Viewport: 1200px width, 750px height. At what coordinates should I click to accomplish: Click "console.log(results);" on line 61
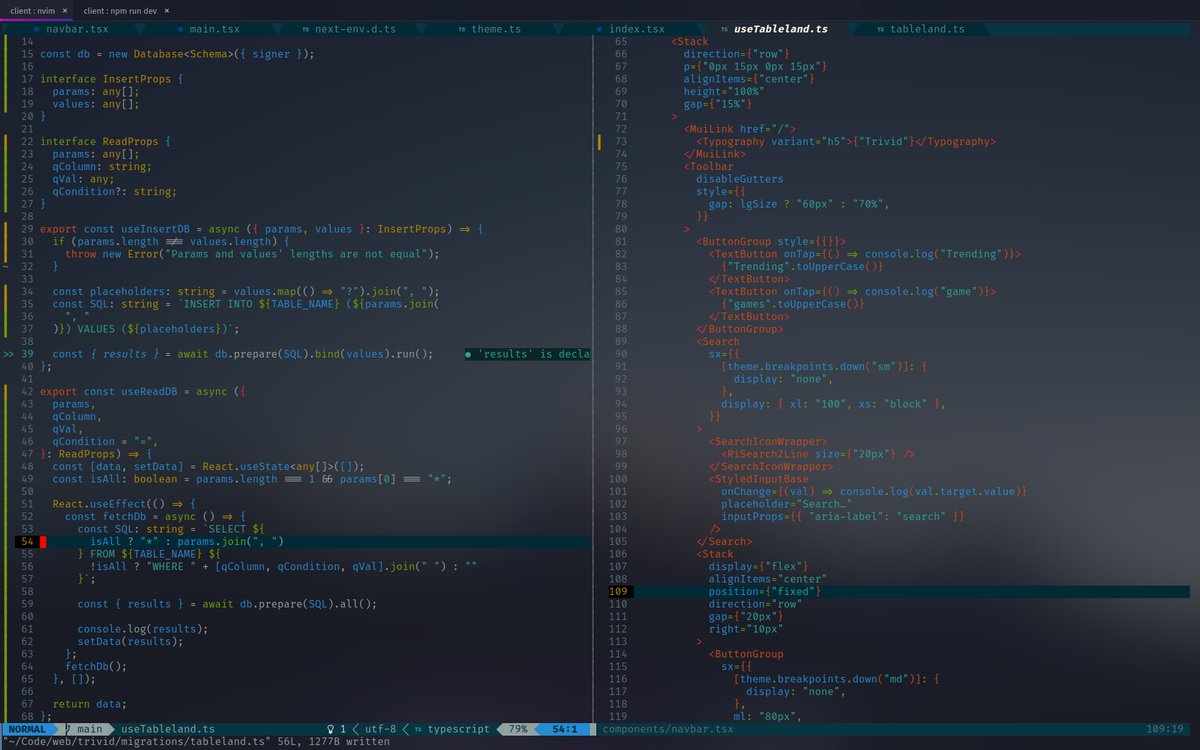tap(143, 628)
